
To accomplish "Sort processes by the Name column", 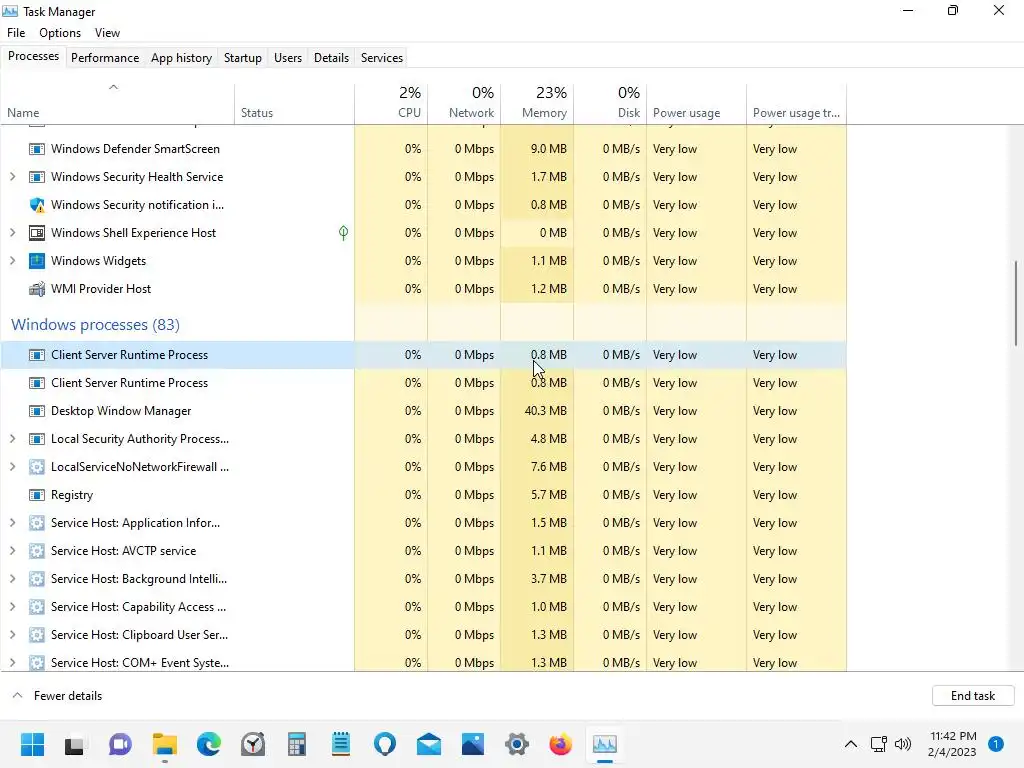I will pyautogui.click(x=118, y=104).
